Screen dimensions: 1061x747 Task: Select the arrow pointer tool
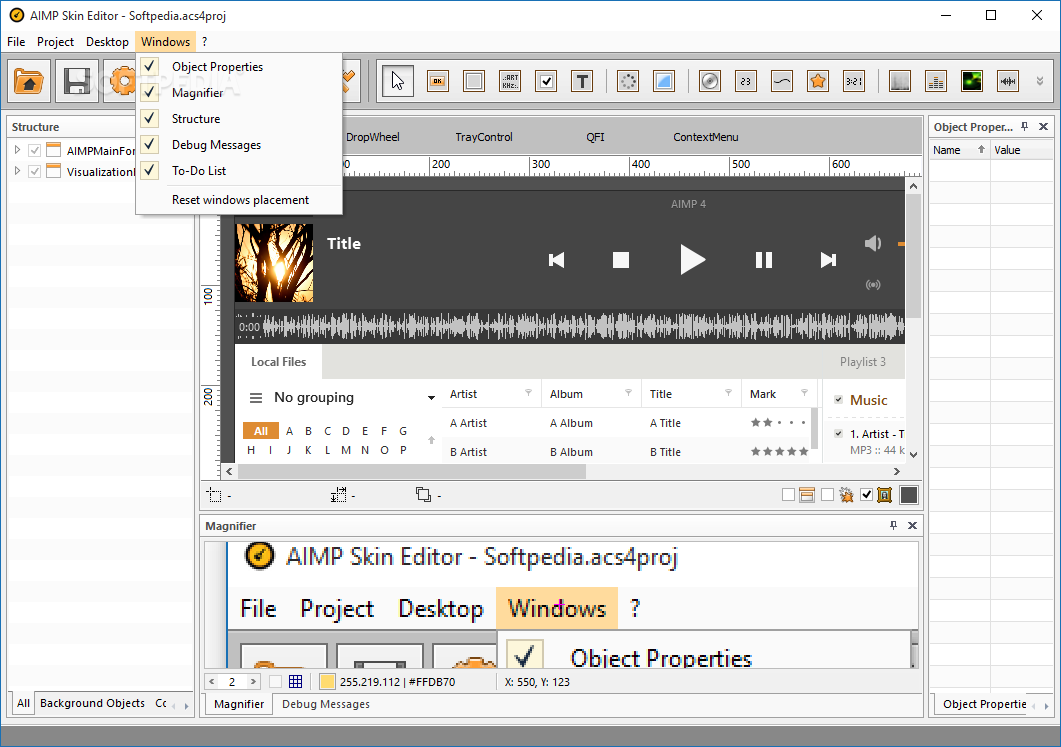(x=397, y=81)
